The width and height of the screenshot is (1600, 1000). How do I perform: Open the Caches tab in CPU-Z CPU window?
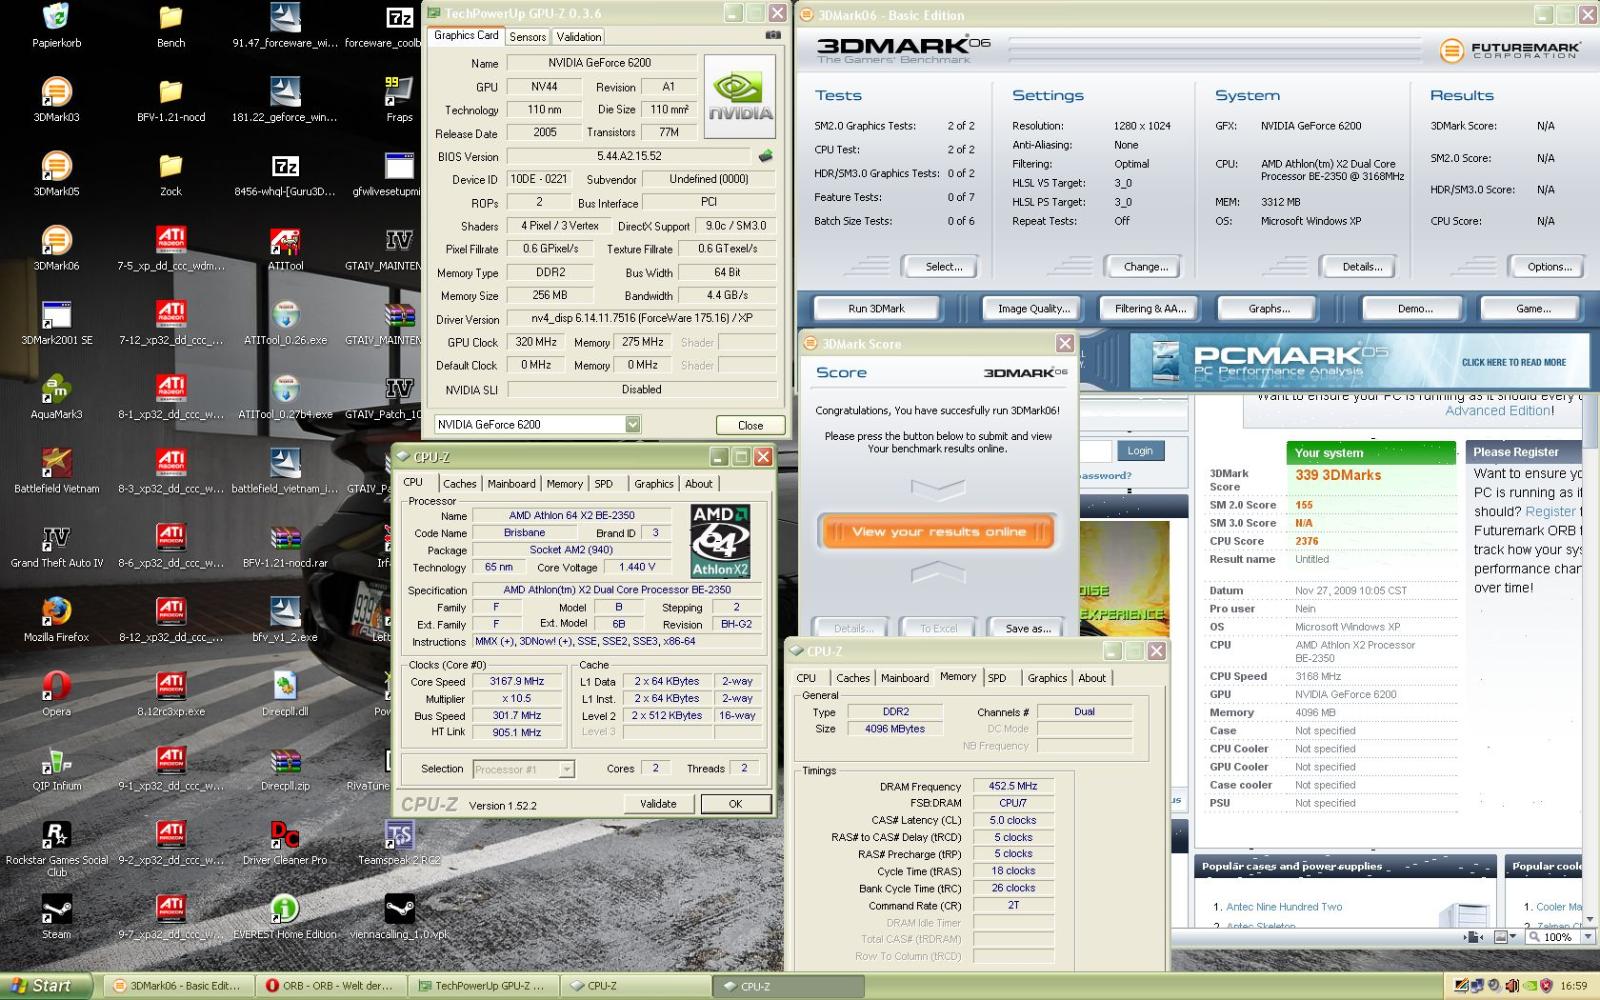point(460,483)
